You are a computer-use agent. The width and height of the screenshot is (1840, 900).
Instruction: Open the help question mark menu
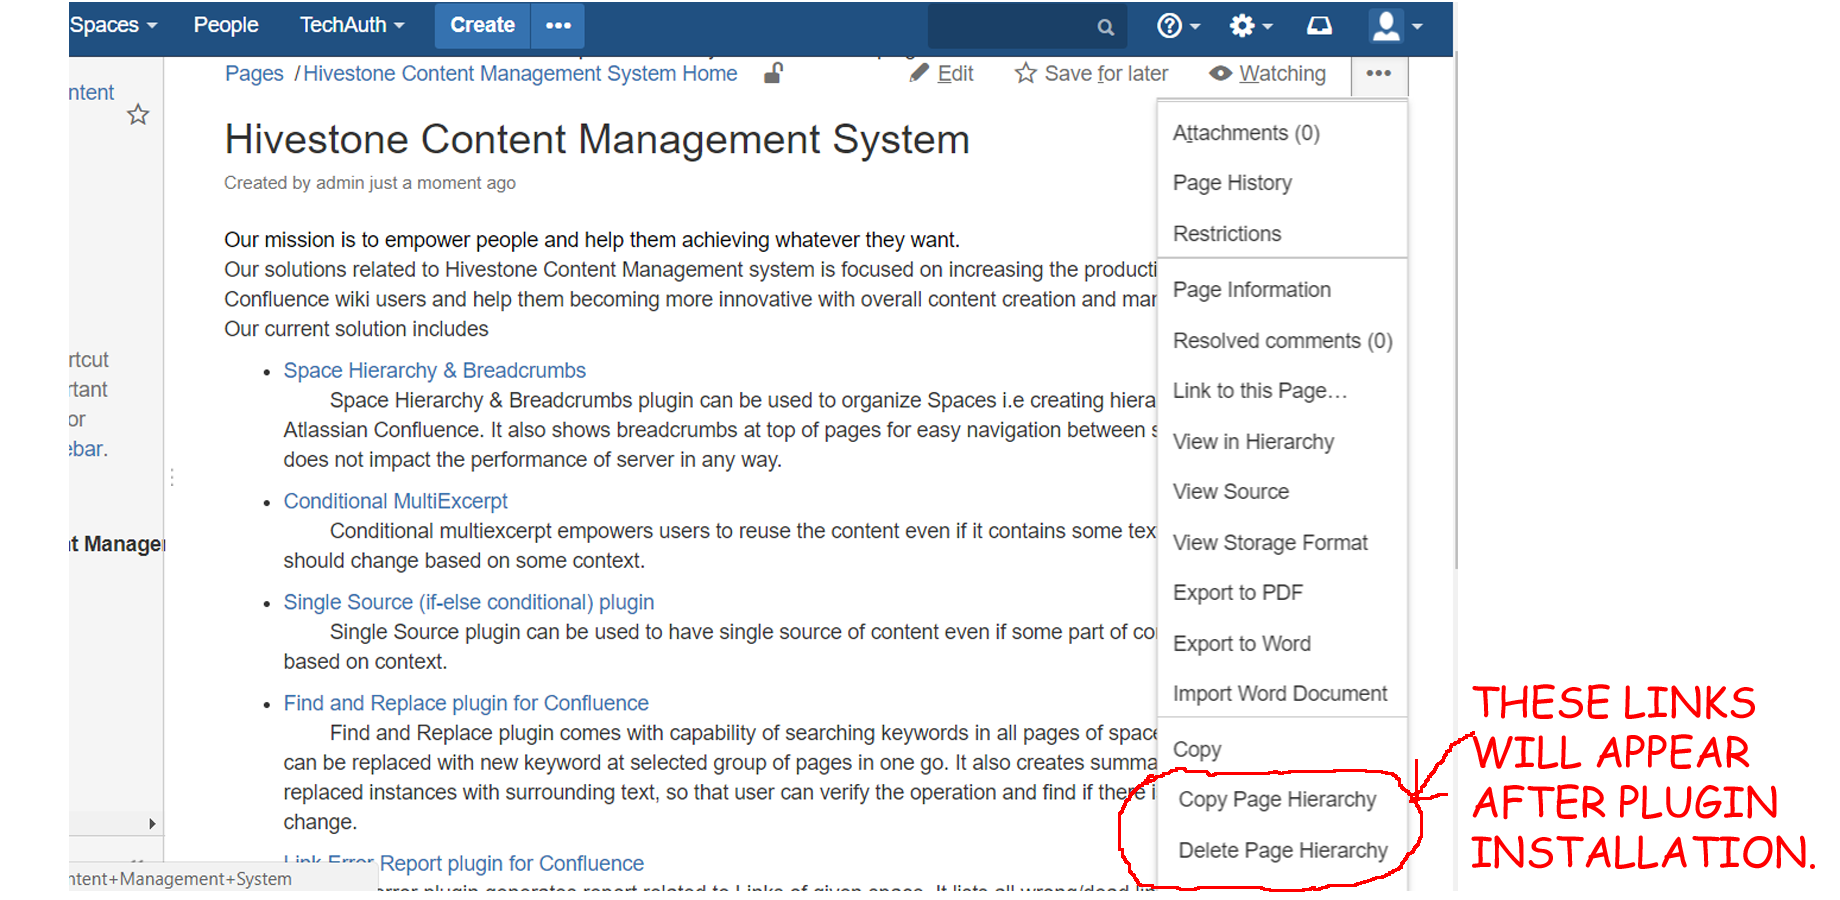pyautogui.click(x=1178, y=26)
